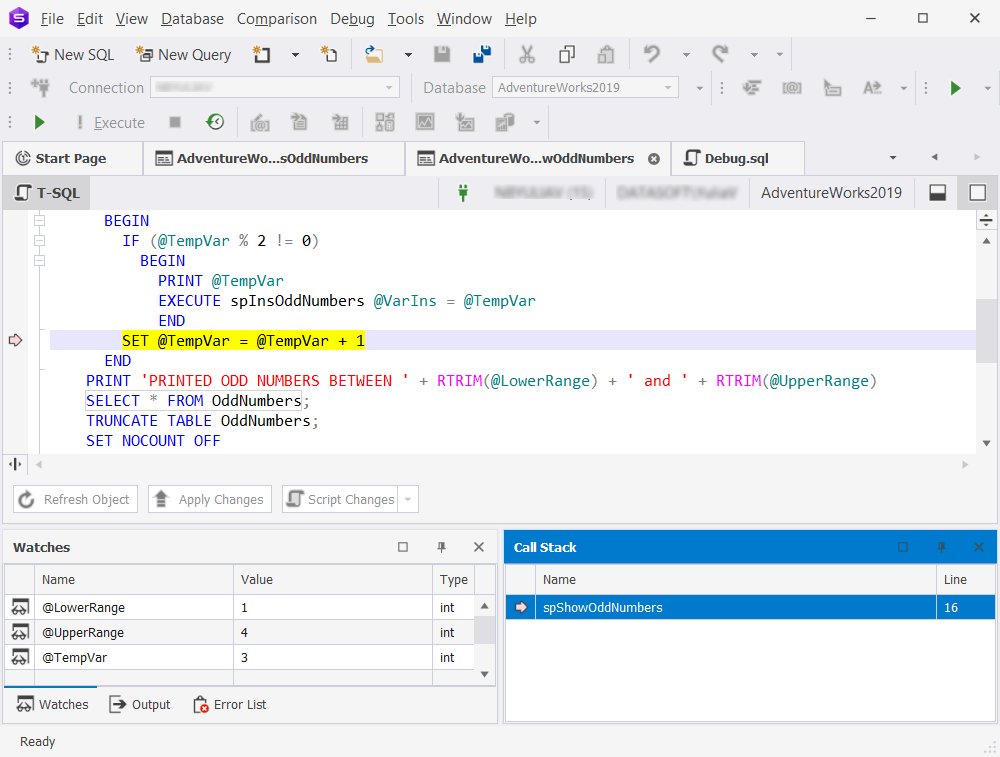Click the Undo arrow icon
This screenshot has width=1000, height=757.
point(651,55)
